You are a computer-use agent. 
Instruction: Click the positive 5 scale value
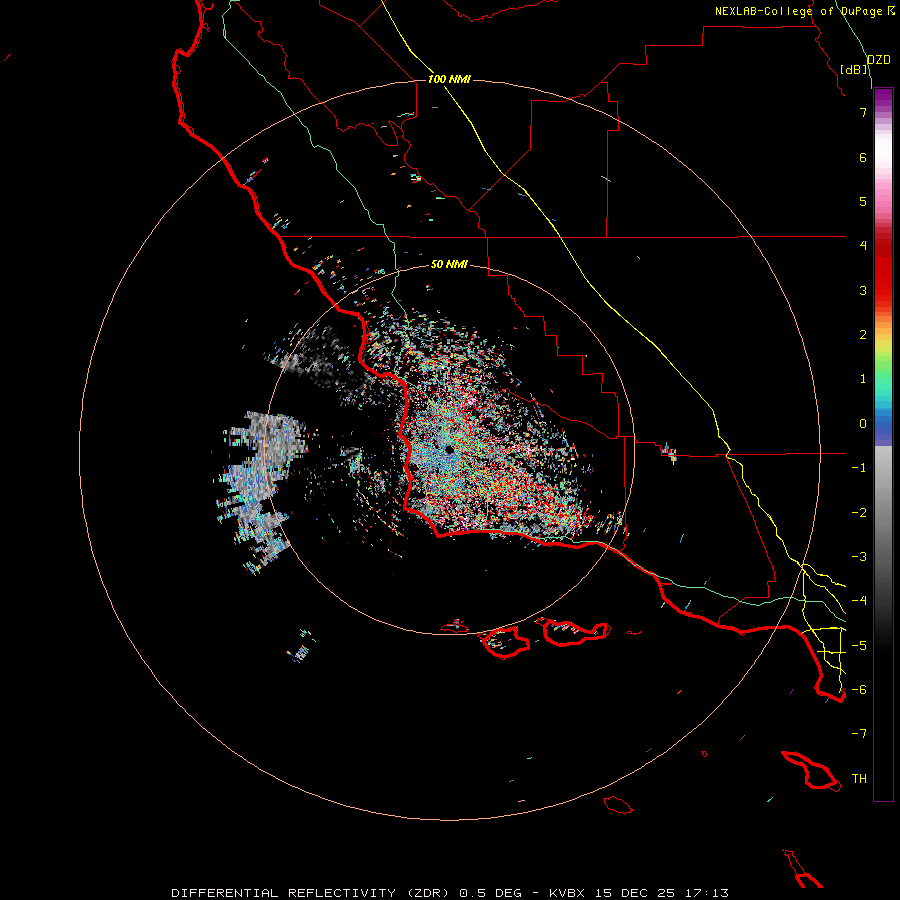[x=863, y=201]
